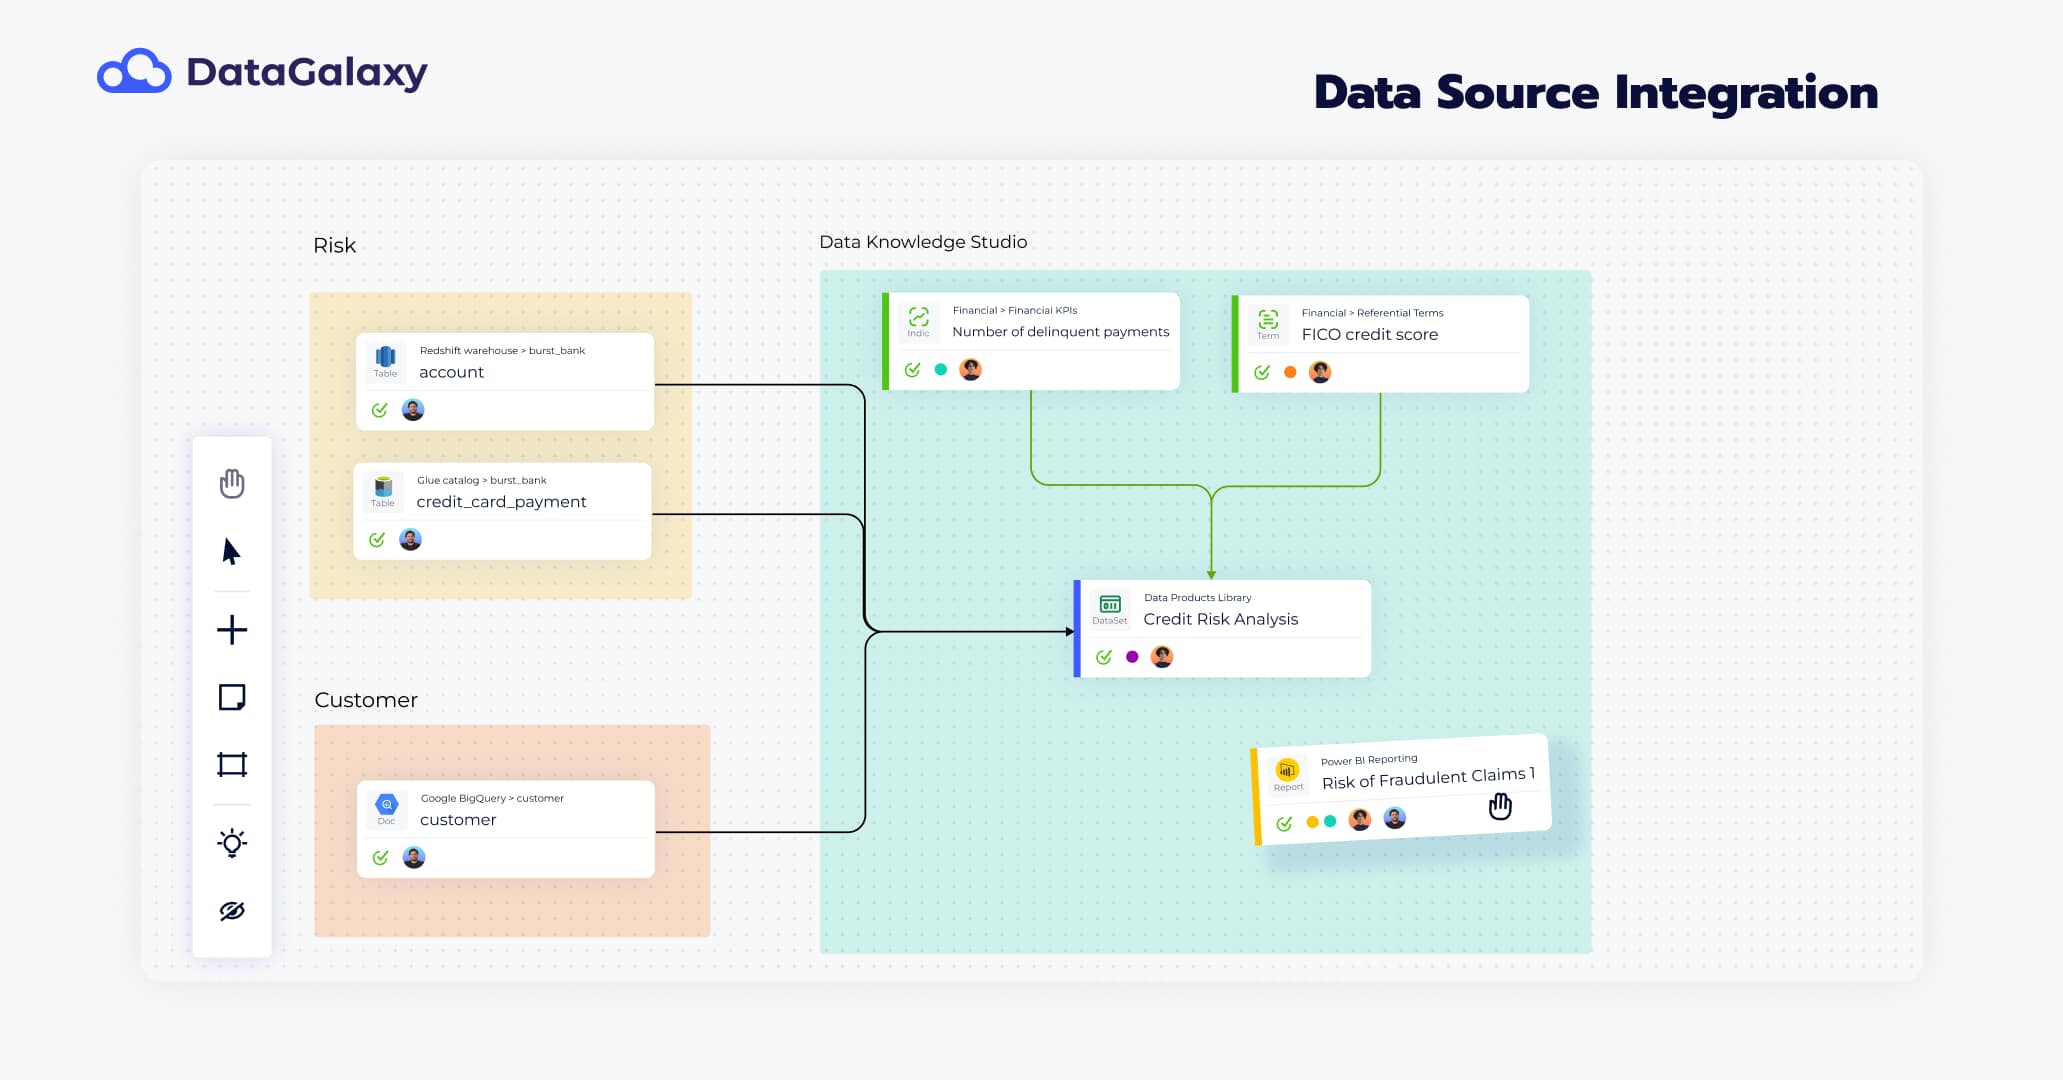Screen dimensions: 2063x1080
Task: Select the hand pan tool in toolbar
Action: (232, 483)
